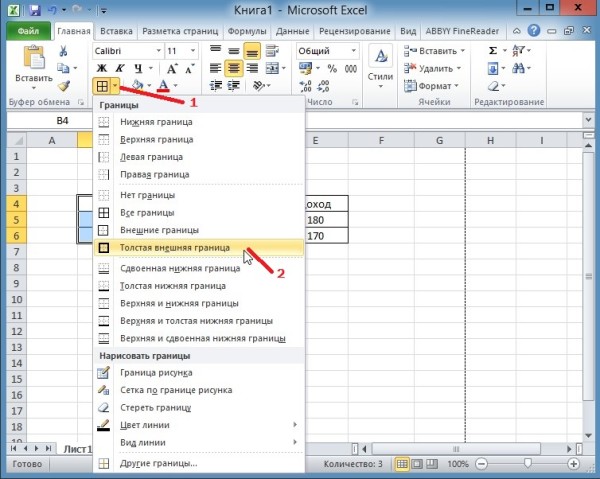
Task: Click the 000 thousands separator icon
Action: (351, 68)
